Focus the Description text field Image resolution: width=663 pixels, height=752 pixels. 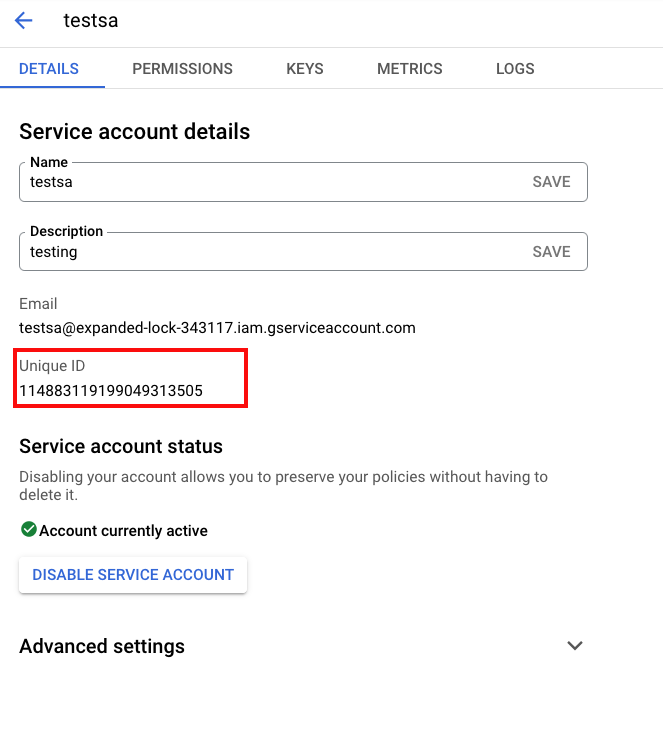[x=270, y=252]
